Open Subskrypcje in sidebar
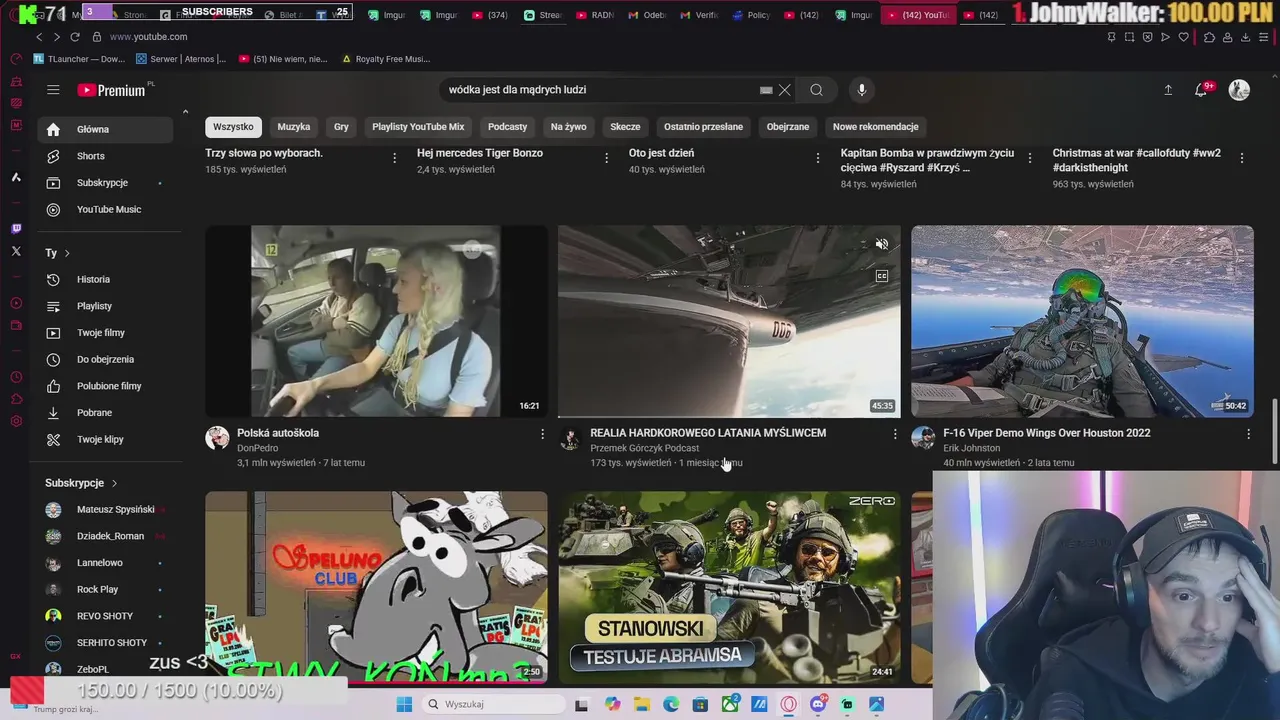 107,183
